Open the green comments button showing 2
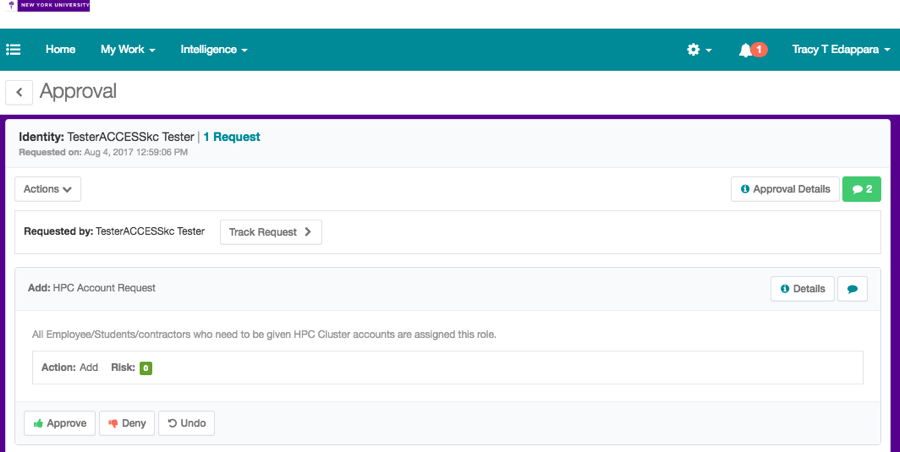The height and width of the screenshot is (452, 900). coord(861,189)
